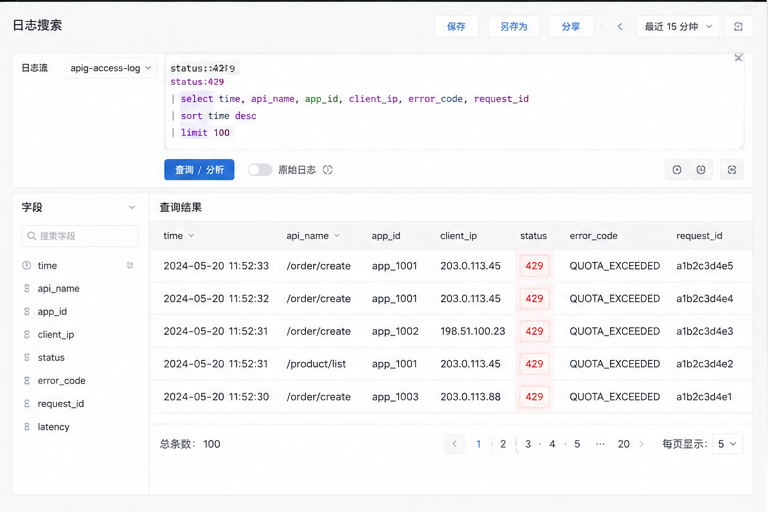Select results page 1
The image size is (768, 512).
pyautogui.click(x=479, y=444)
